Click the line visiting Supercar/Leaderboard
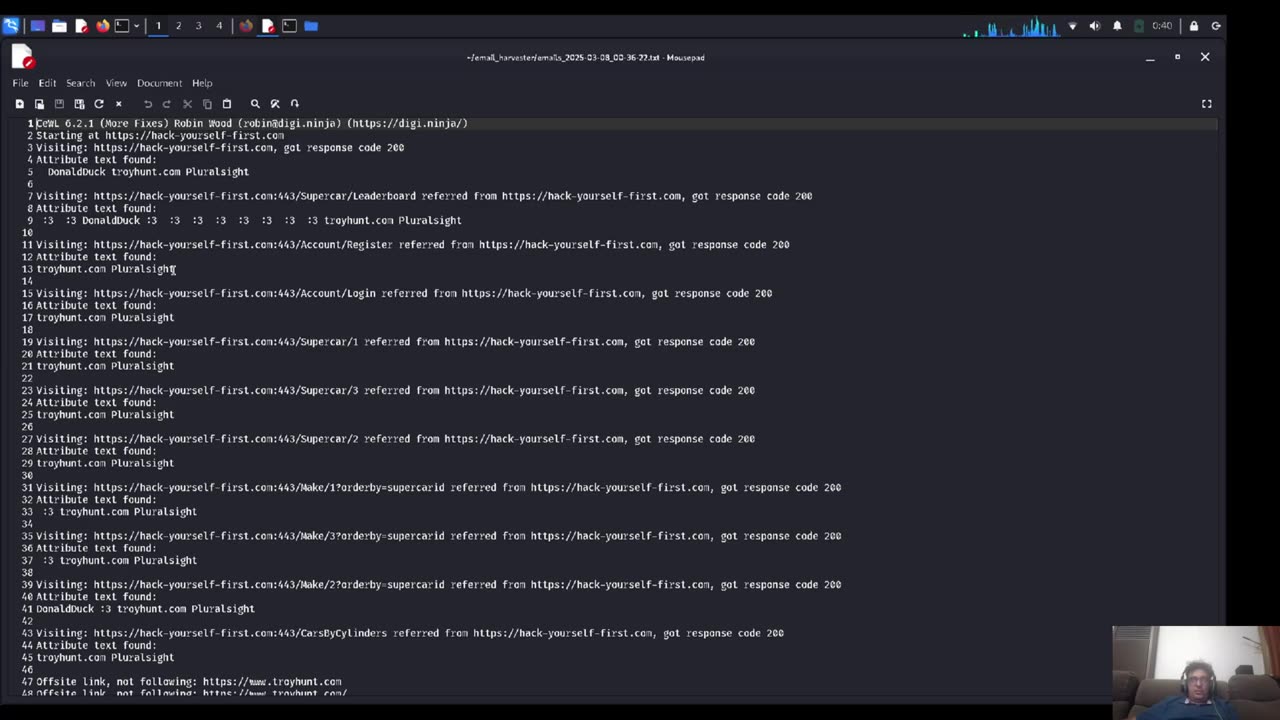 point(424,196)
